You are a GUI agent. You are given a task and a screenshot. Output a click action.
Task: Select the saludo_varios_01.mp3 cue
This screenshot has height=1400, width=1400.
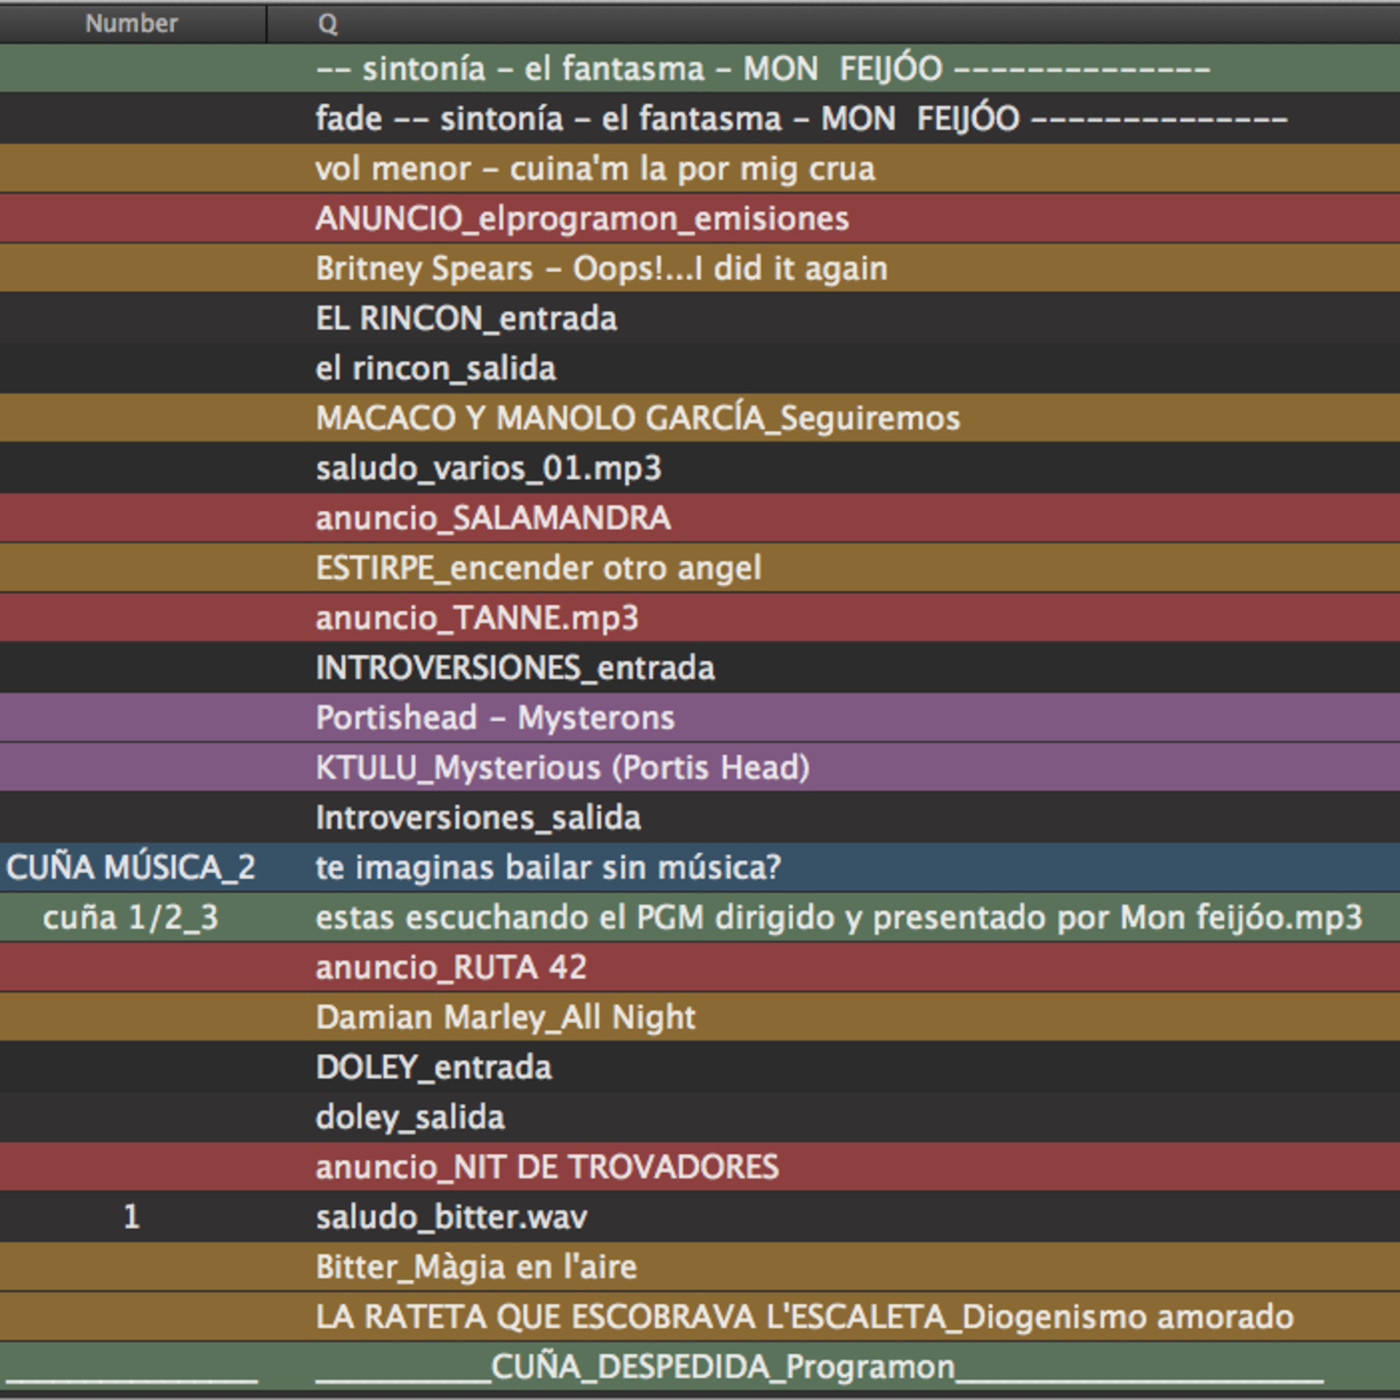pyautogui.click(x=488, y=468)
